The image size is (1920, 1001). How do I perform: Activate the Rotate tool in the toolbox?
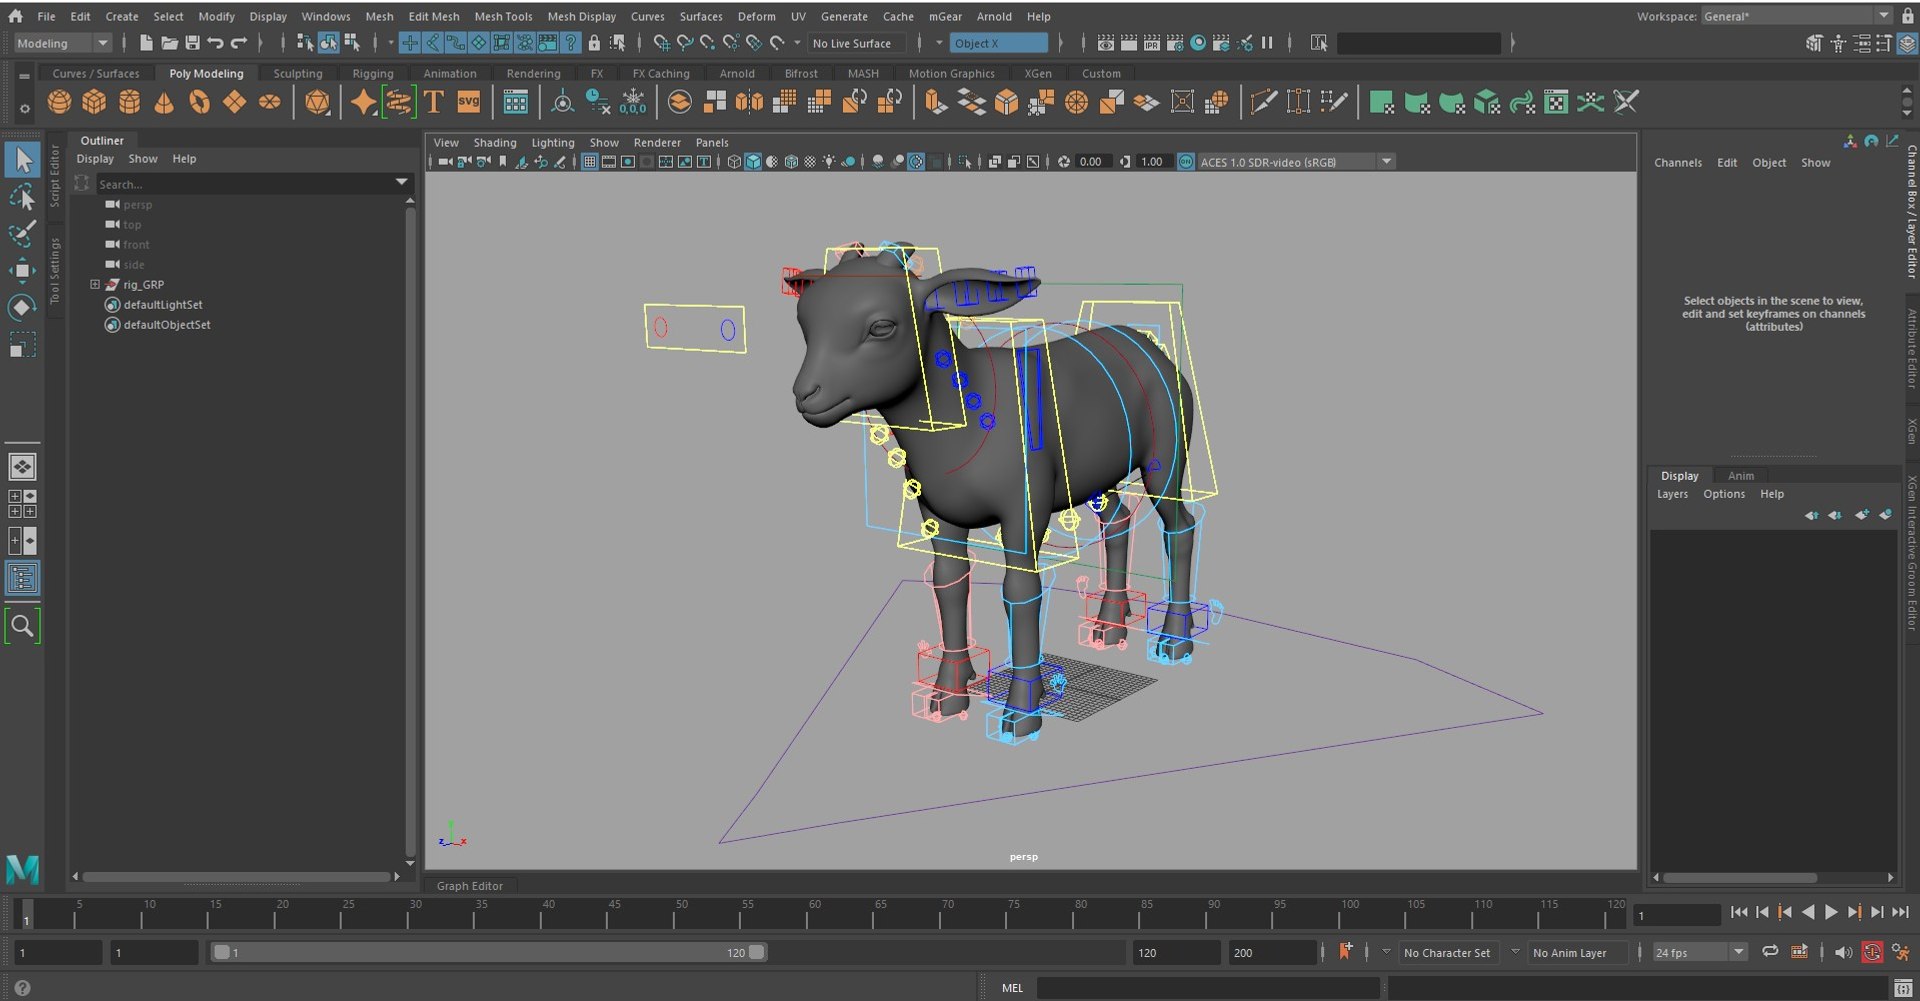tap(22, 308)
